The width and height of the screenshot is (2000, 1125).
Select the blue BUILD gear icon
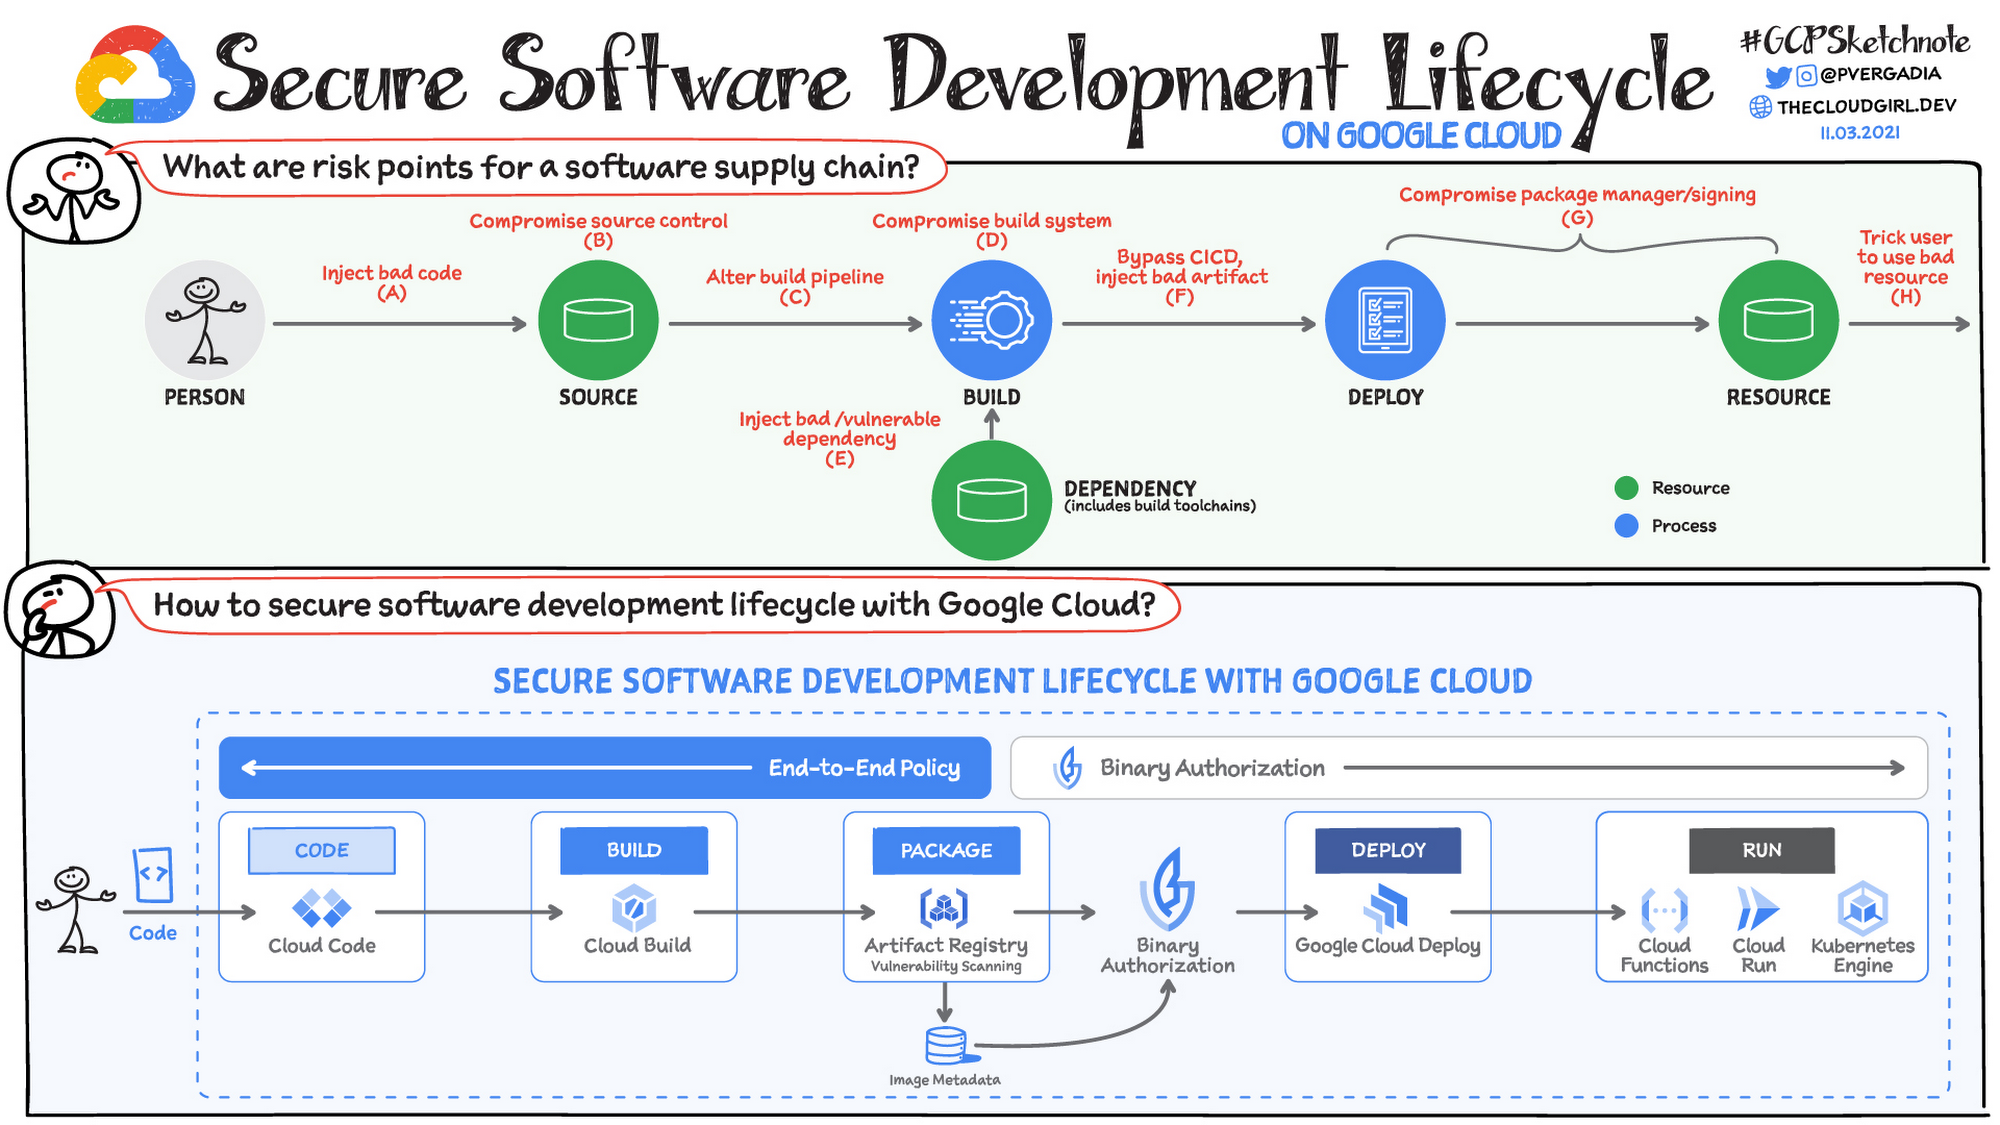point(992,320)
